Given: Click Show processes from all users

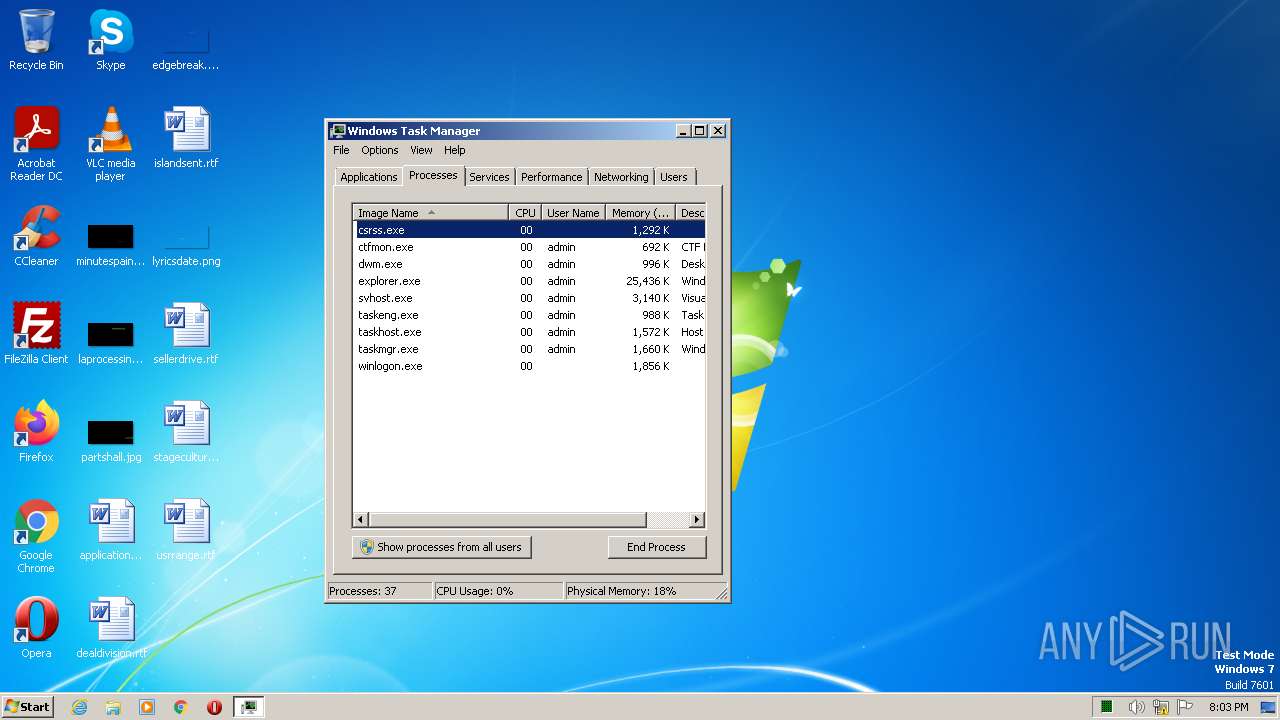Looking at the screenshot, I should (442, 547).
